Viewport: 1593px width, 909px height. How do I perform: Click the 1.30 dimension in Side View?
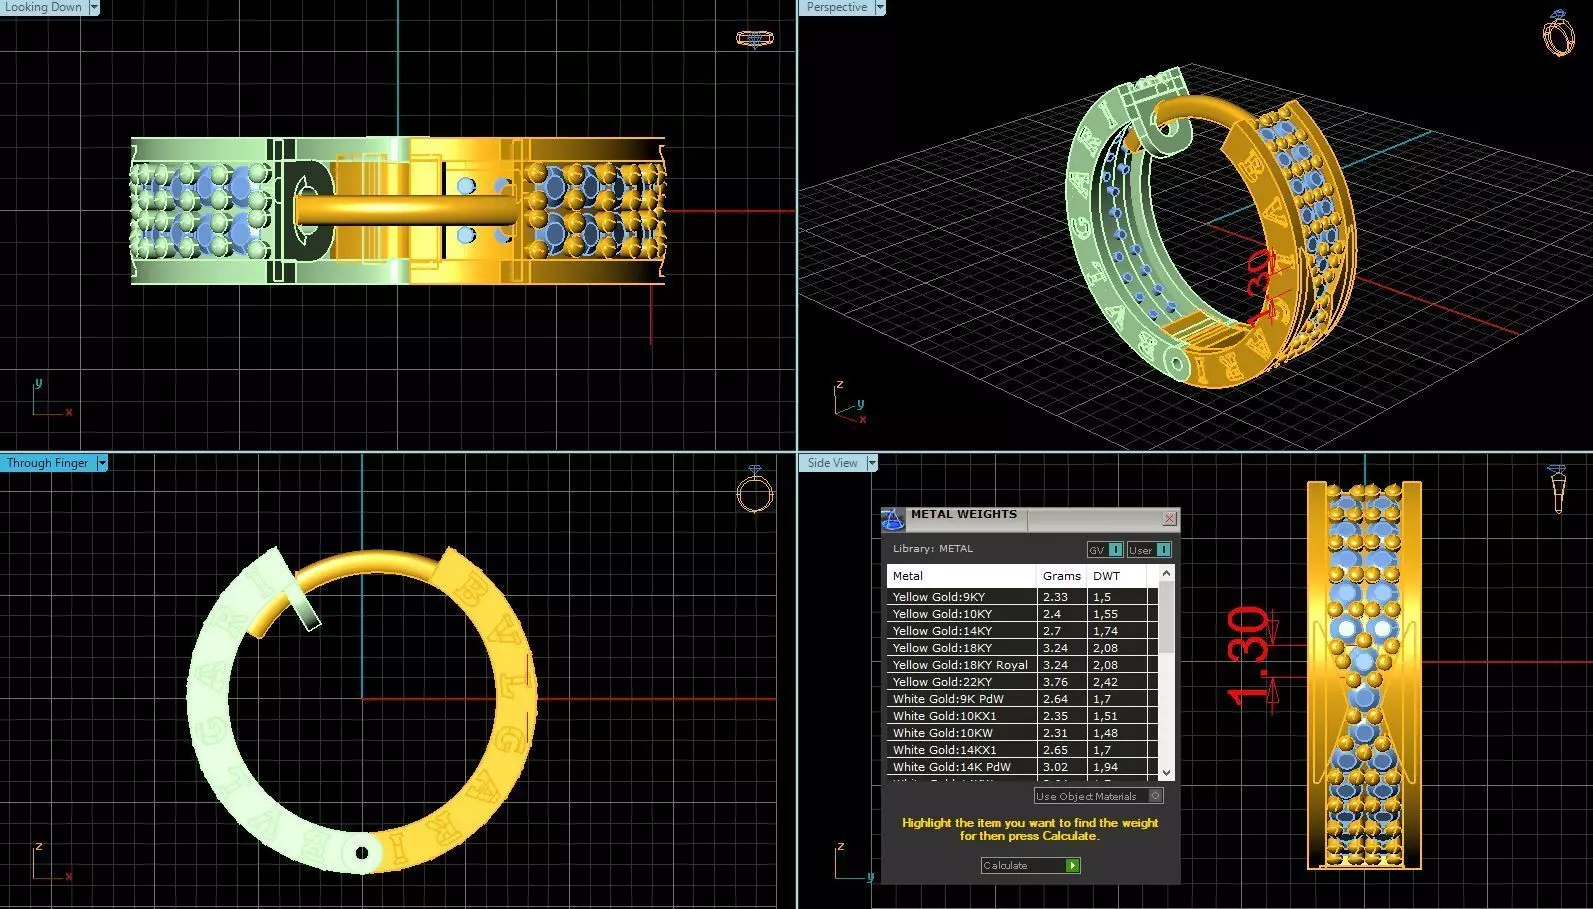[1249, 655]
